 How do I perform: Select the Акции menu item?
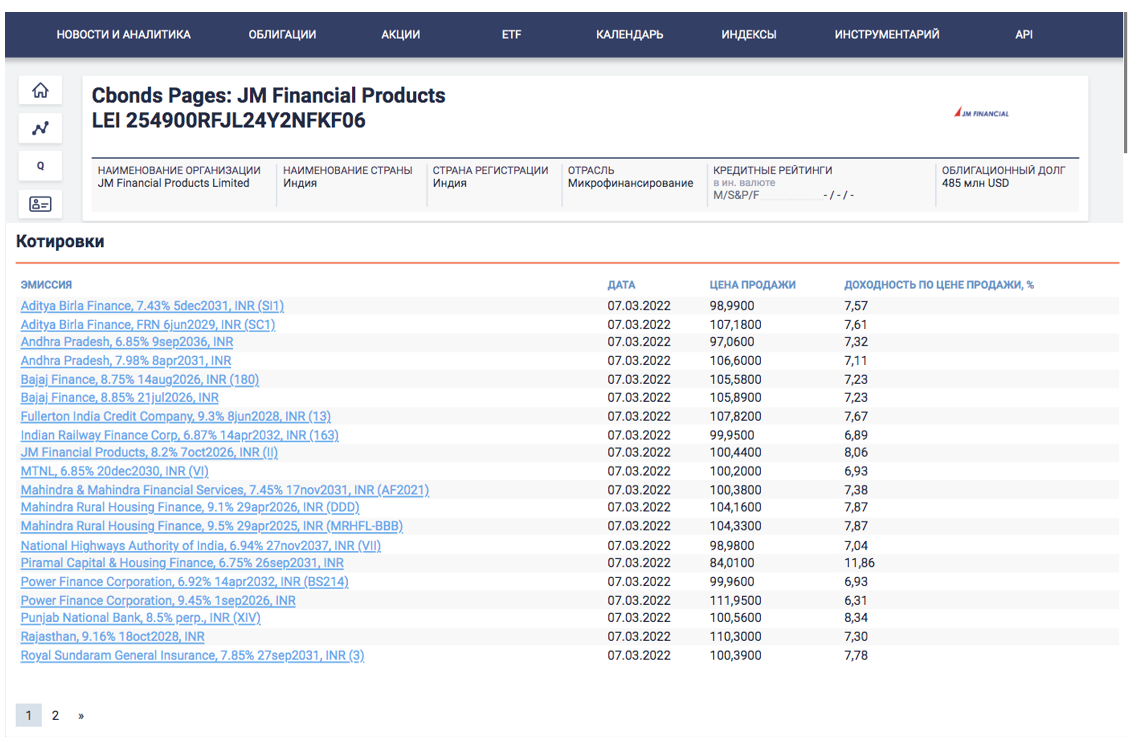click(x=400, y=35)
